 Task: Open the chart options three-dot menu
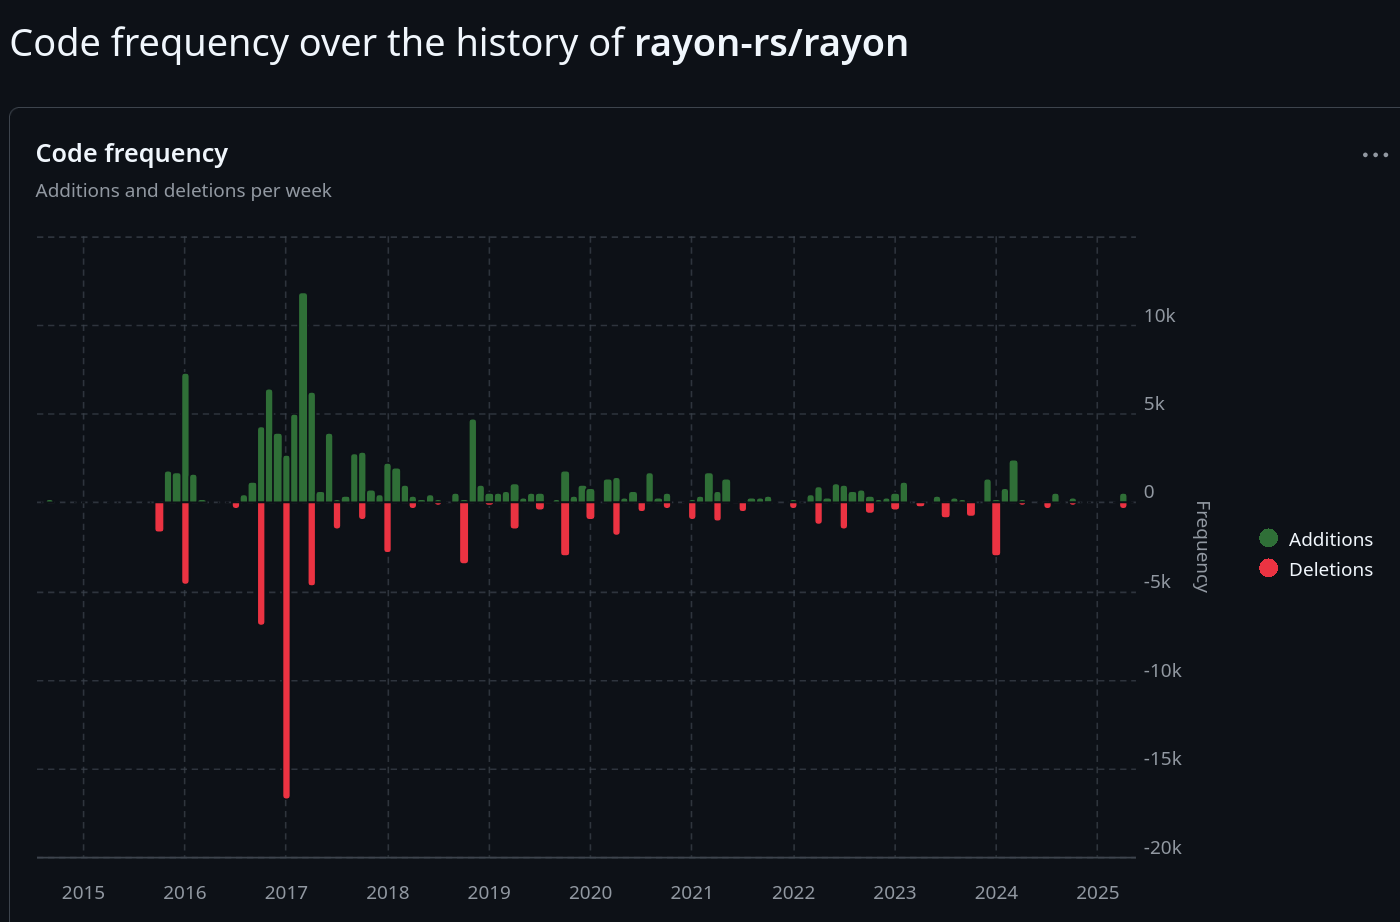pyautogui.click(x=1375, y=155)
